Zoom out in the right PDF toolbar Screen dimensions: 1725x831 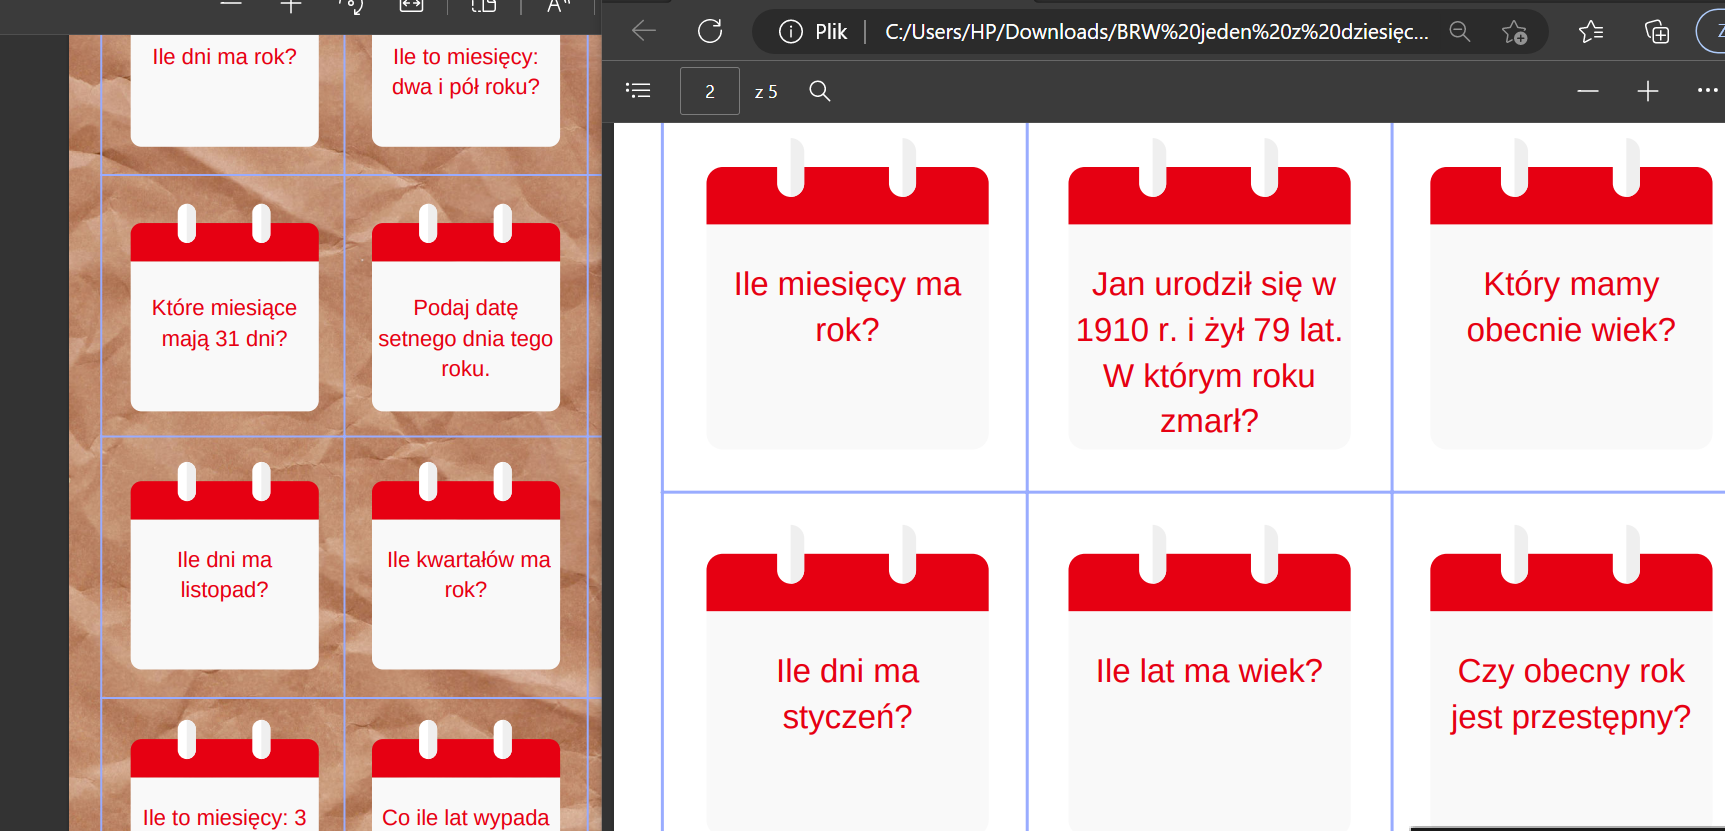coord(1587,91)
